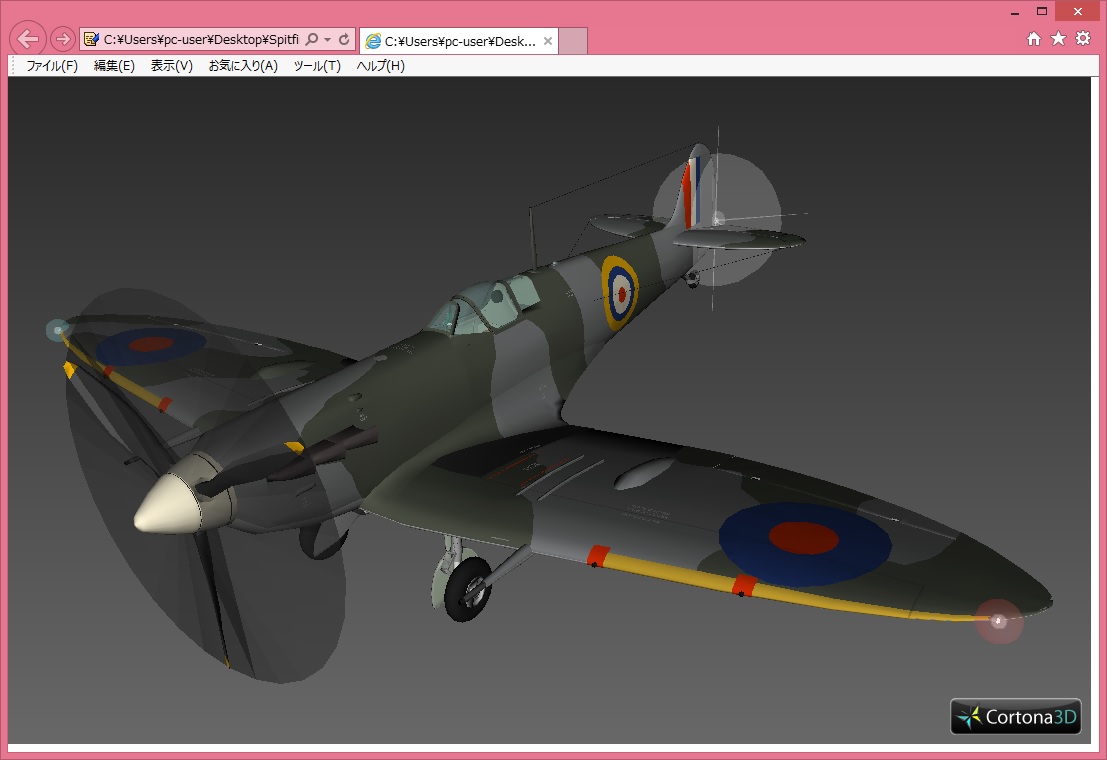Open the Home page icon
1107x760 pixels.
coord(1034,39)
